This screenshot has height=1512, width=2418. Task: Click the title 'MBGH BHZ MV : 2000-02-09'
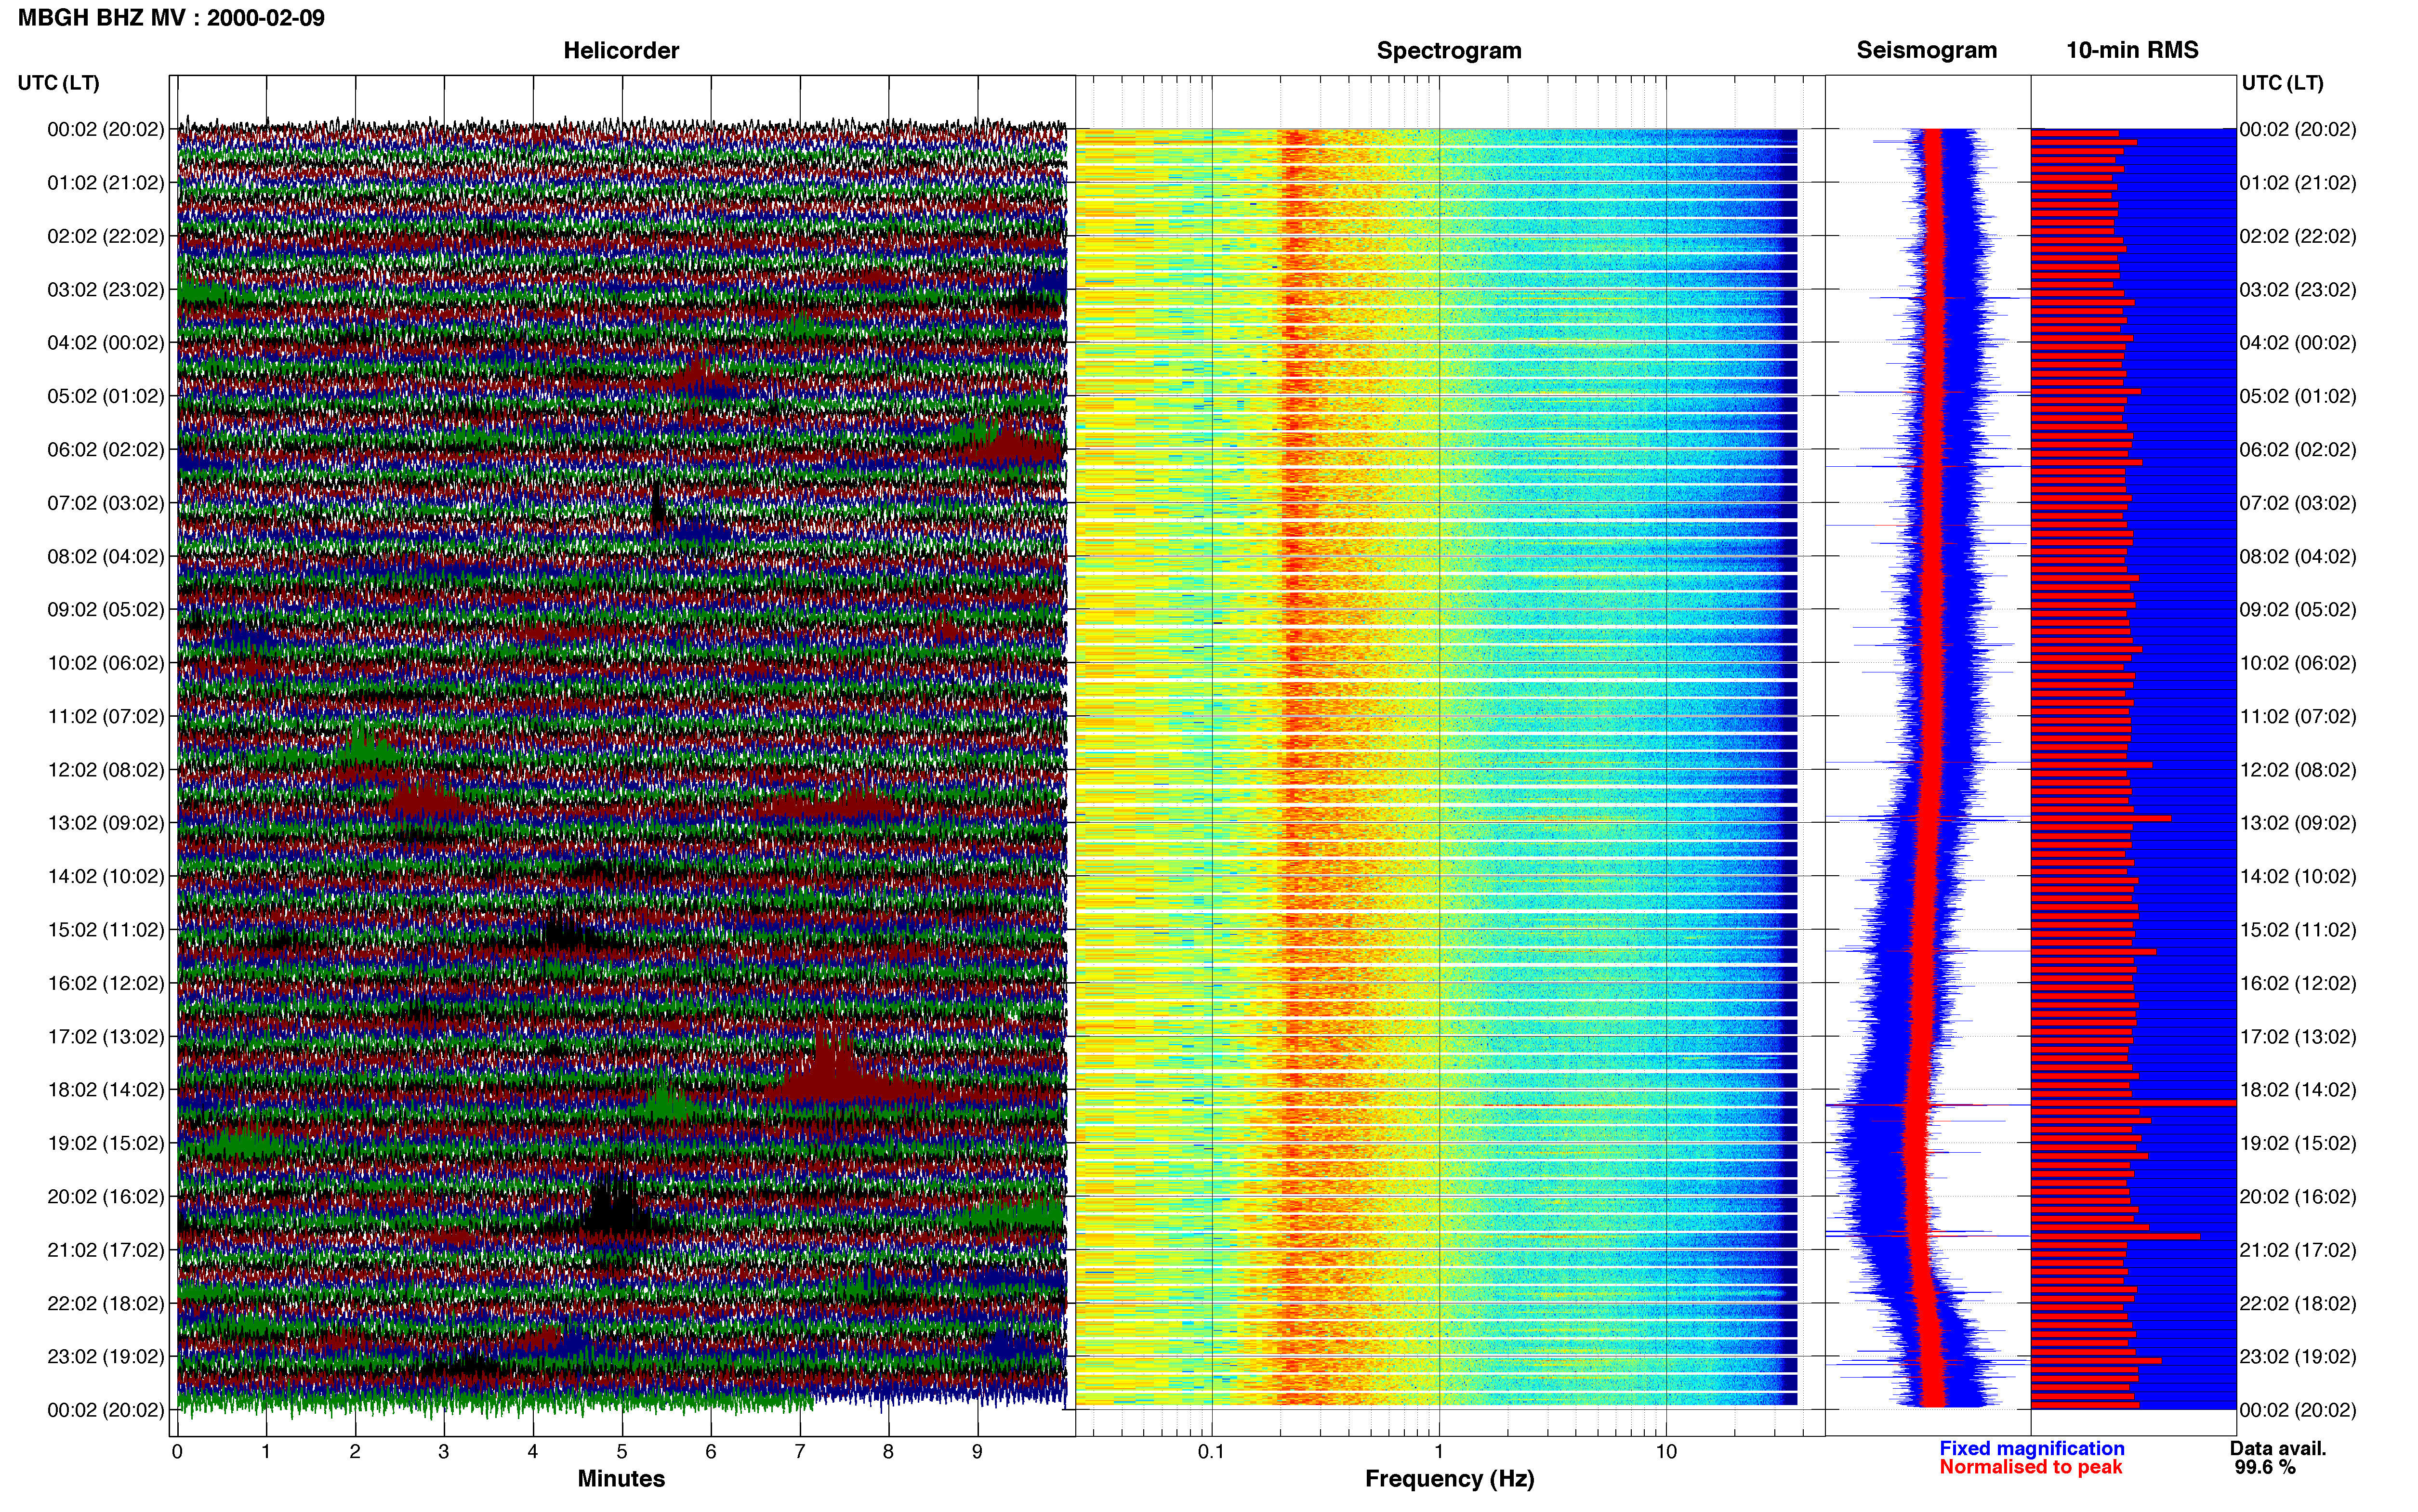[171, 18]
